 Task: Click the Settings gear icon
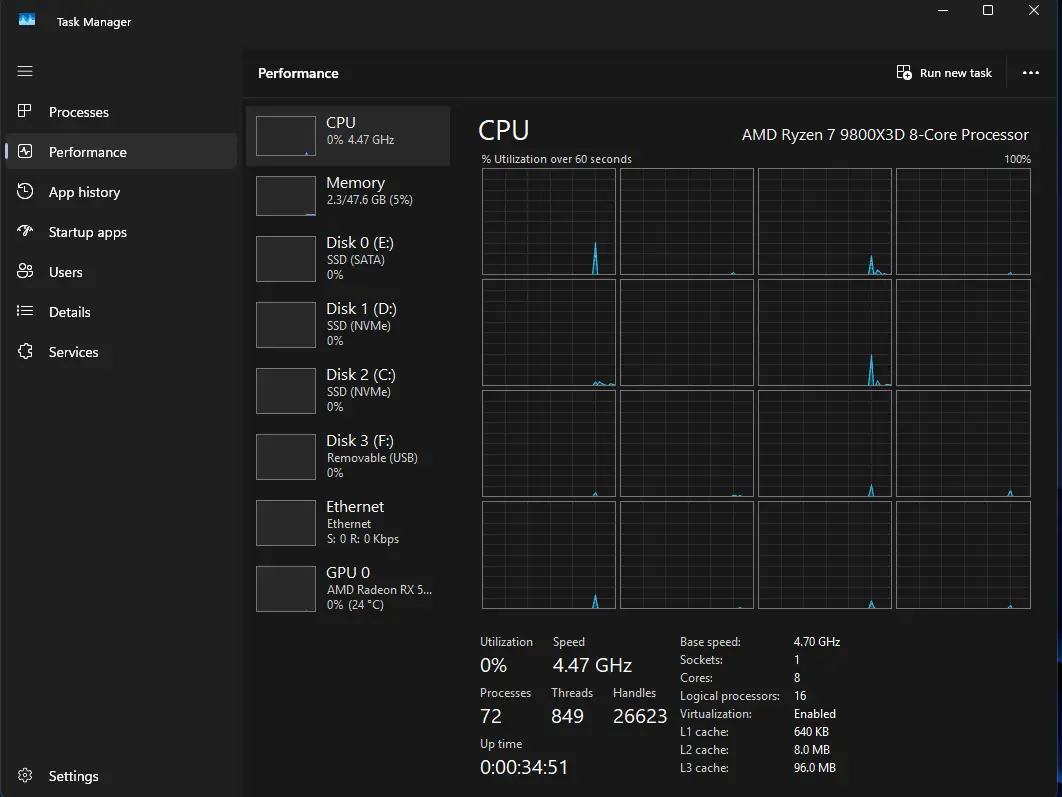[25, 775]
